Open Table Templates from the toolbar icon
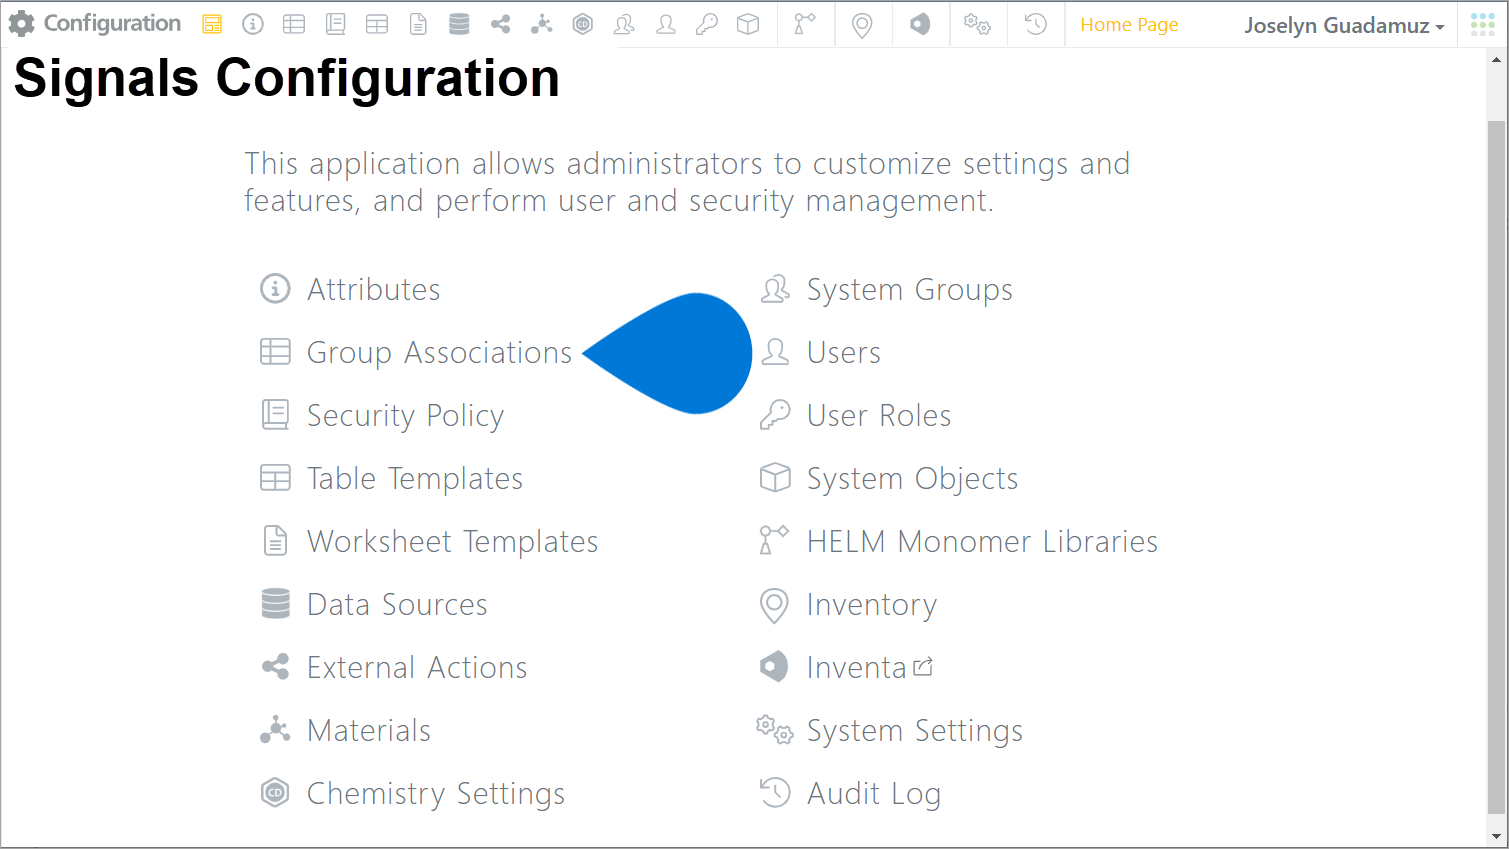This screenshot has height=849, width=1509. [377, 25]
